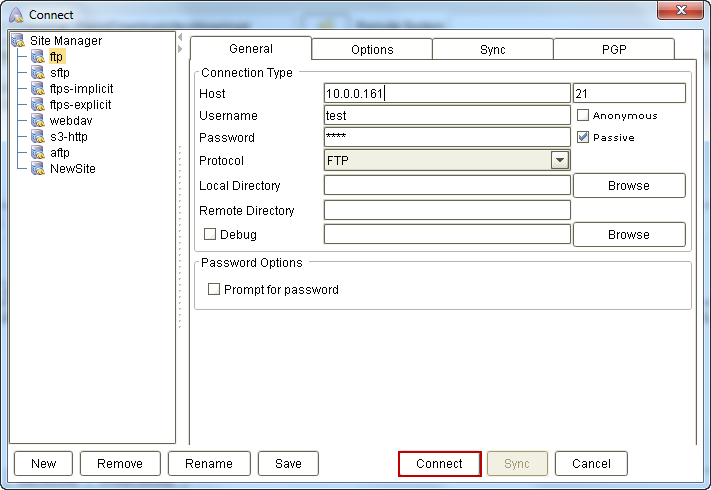
Task: Click the sftp site icon
Action: point(38,73)
